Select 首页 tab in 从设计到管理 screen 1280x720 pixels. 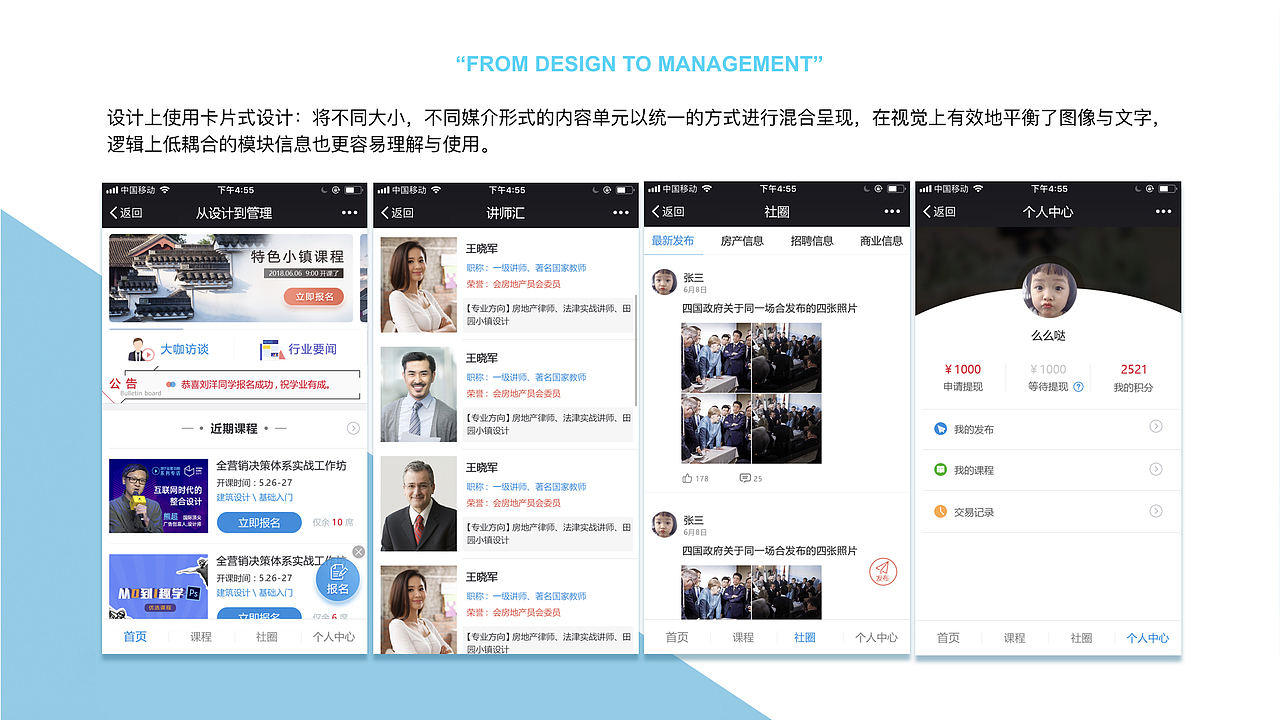(x=135, y=637)
